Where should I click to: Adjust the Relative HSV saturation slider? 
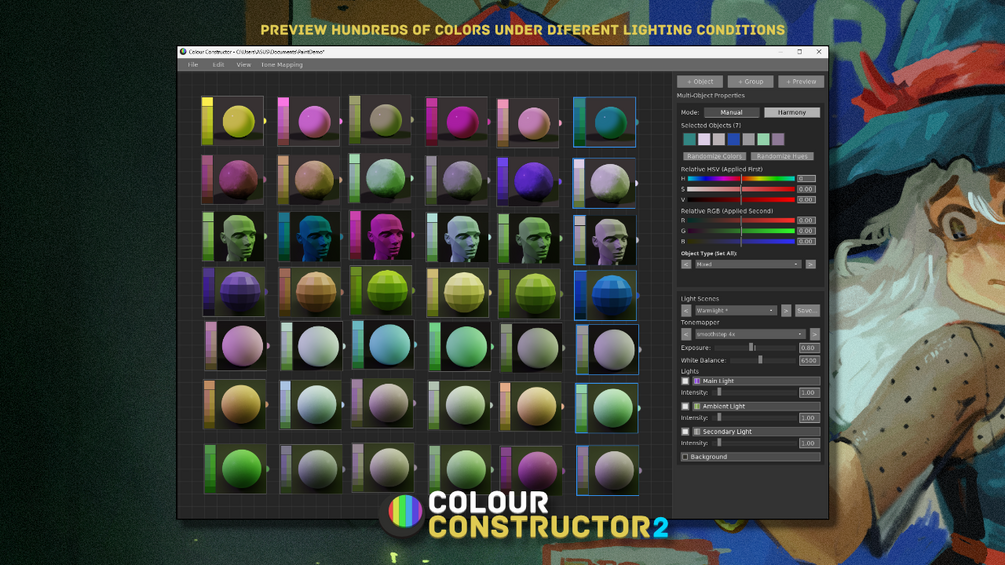[741, 189]
